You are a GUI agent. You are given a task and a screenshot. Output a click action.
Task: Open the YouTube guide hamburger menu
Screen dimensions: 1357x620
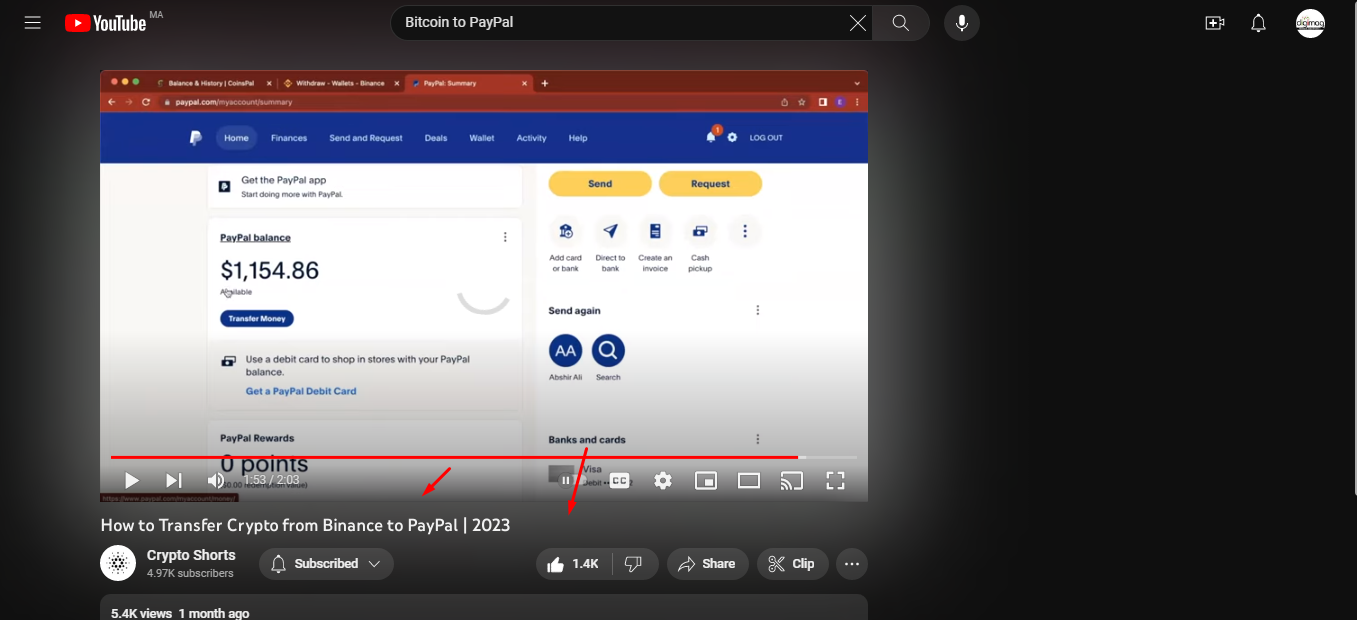(32, 23)
